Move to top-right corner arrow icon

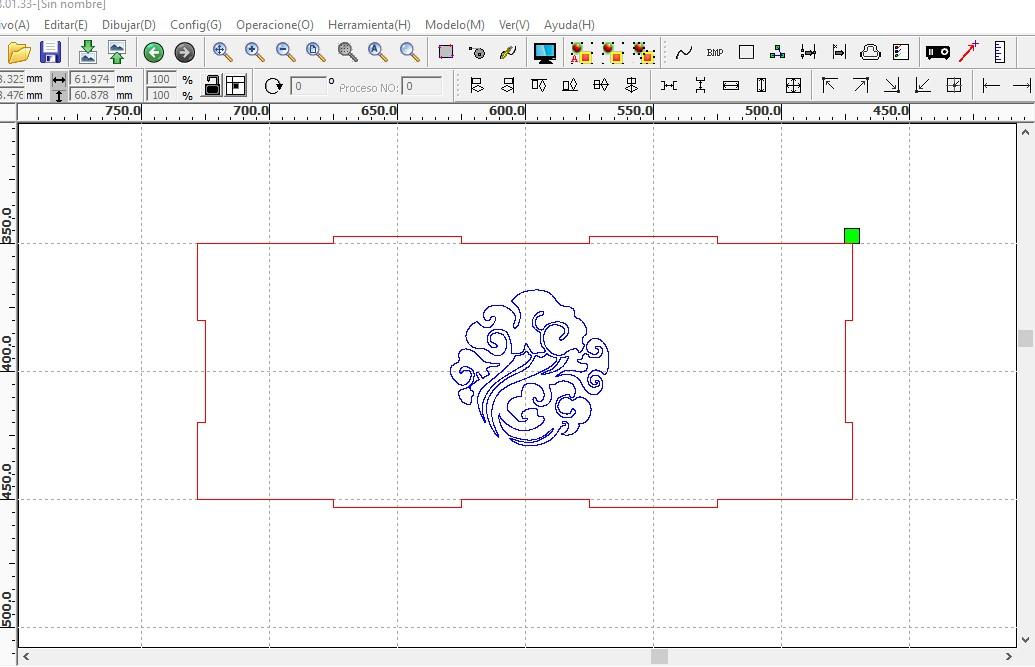pyautogui.click(x=861, y=85)
